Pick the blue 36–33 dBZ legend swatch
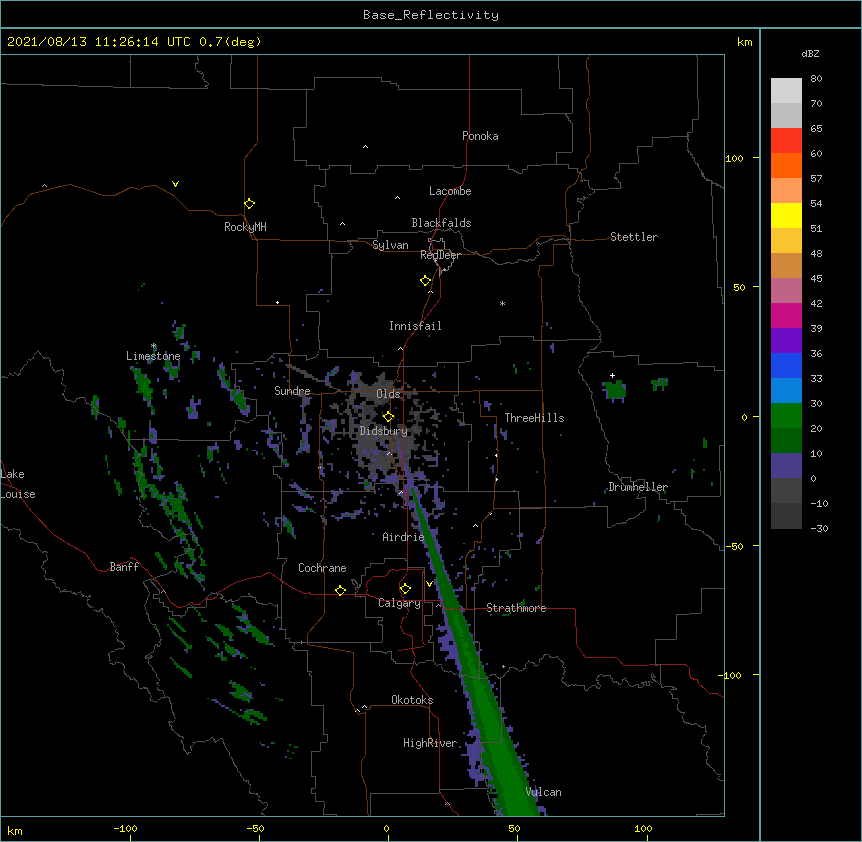The height and width of the screenshot is (842, 862). 786,365
